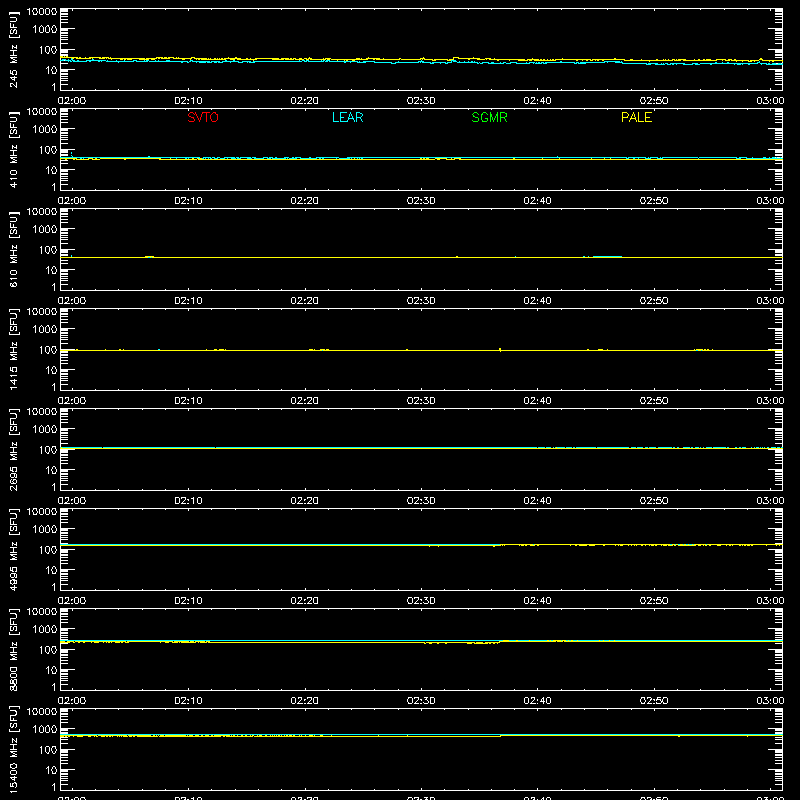800x800 pixels.
Task: Click 02:20 tick label below 410 MHz panel
Action: pyautogui.click(x=305, y=201)
